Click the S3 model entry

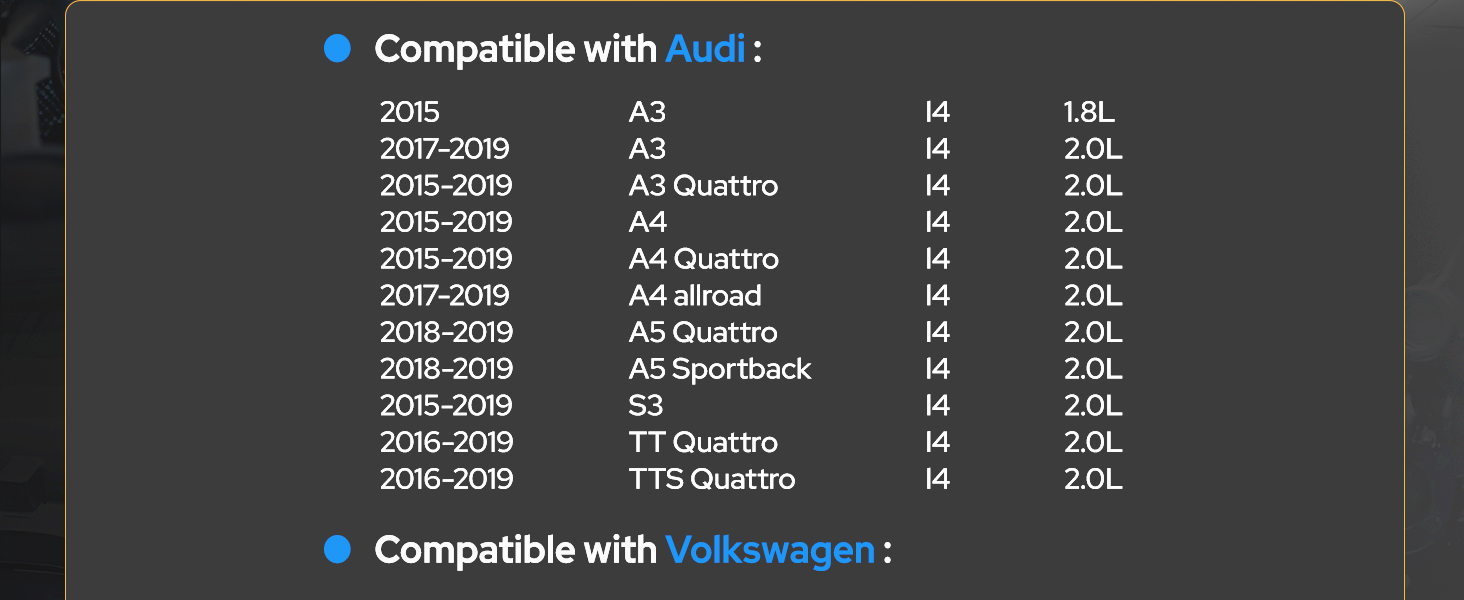[646, 405]
